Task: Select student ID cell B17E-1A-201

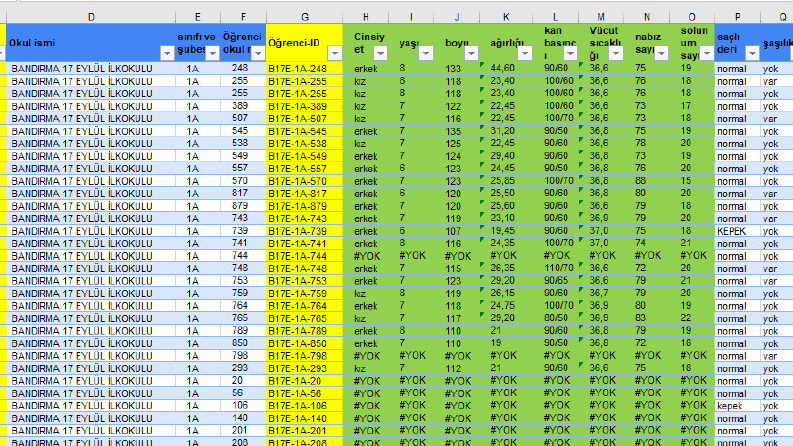Action: click(x=304, y=431)
